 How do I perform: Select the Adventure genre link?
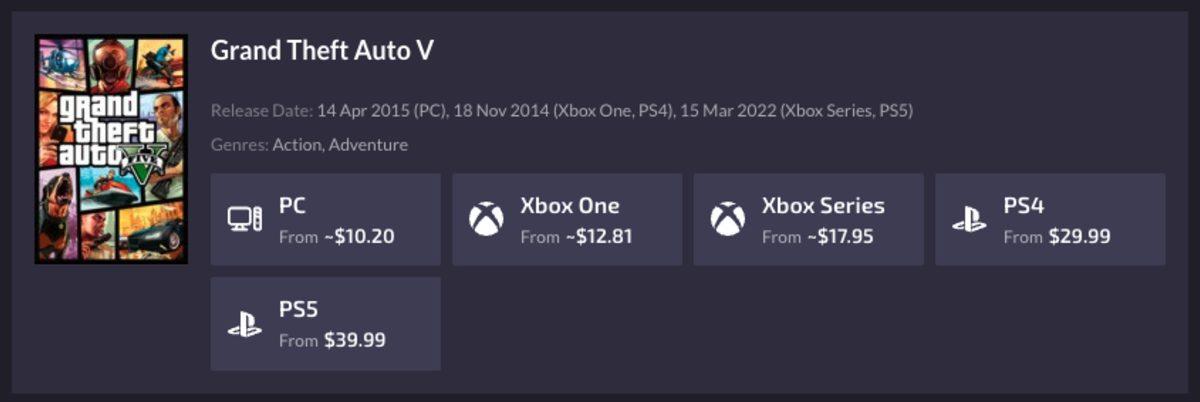(368, 145)
